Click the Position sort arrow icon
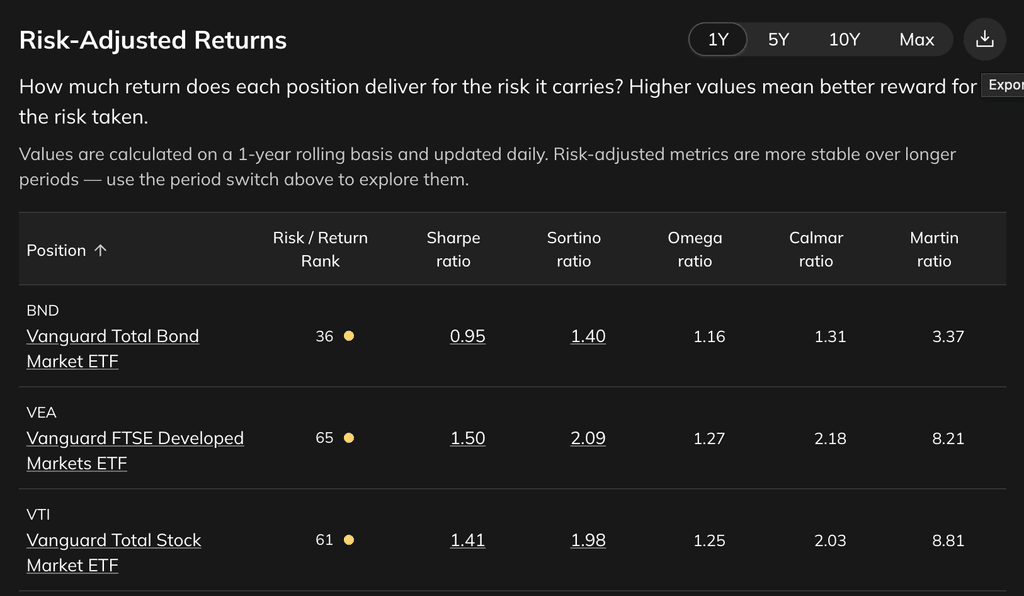 click(100, 250)
